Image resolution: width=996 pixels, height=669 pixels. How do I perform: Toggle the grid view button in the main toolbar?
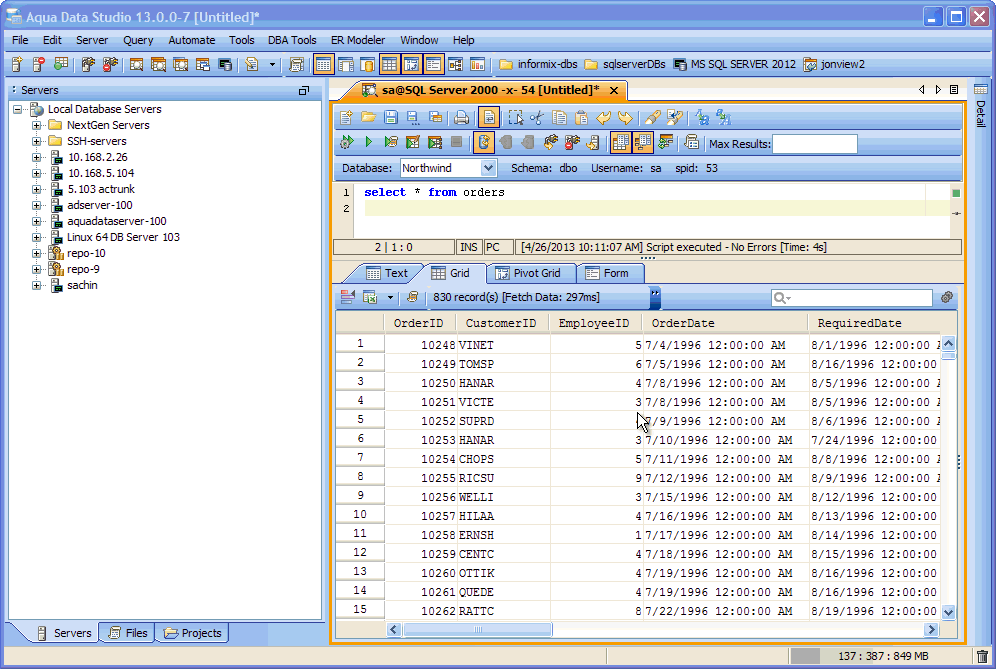coord(389,64)
